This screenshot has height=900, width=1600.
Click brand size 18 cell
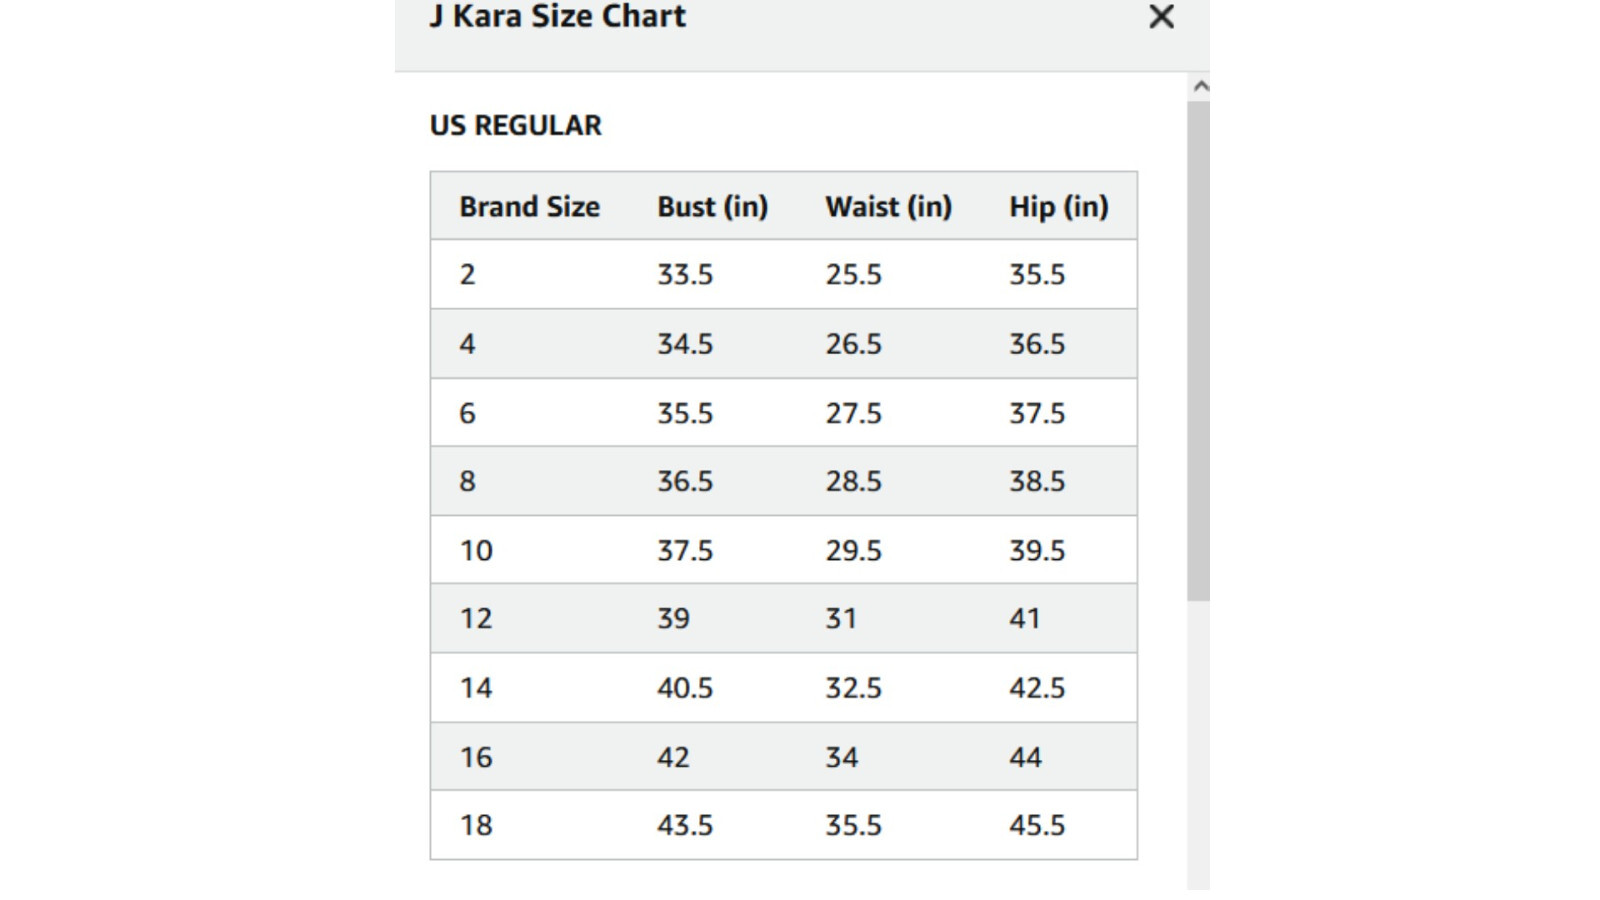click(476, 826)
